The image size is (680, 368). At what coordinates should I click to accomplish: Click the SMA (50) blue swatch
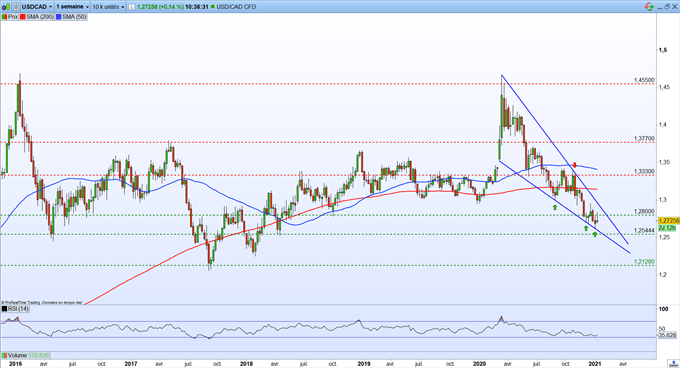tap(59, 17)
